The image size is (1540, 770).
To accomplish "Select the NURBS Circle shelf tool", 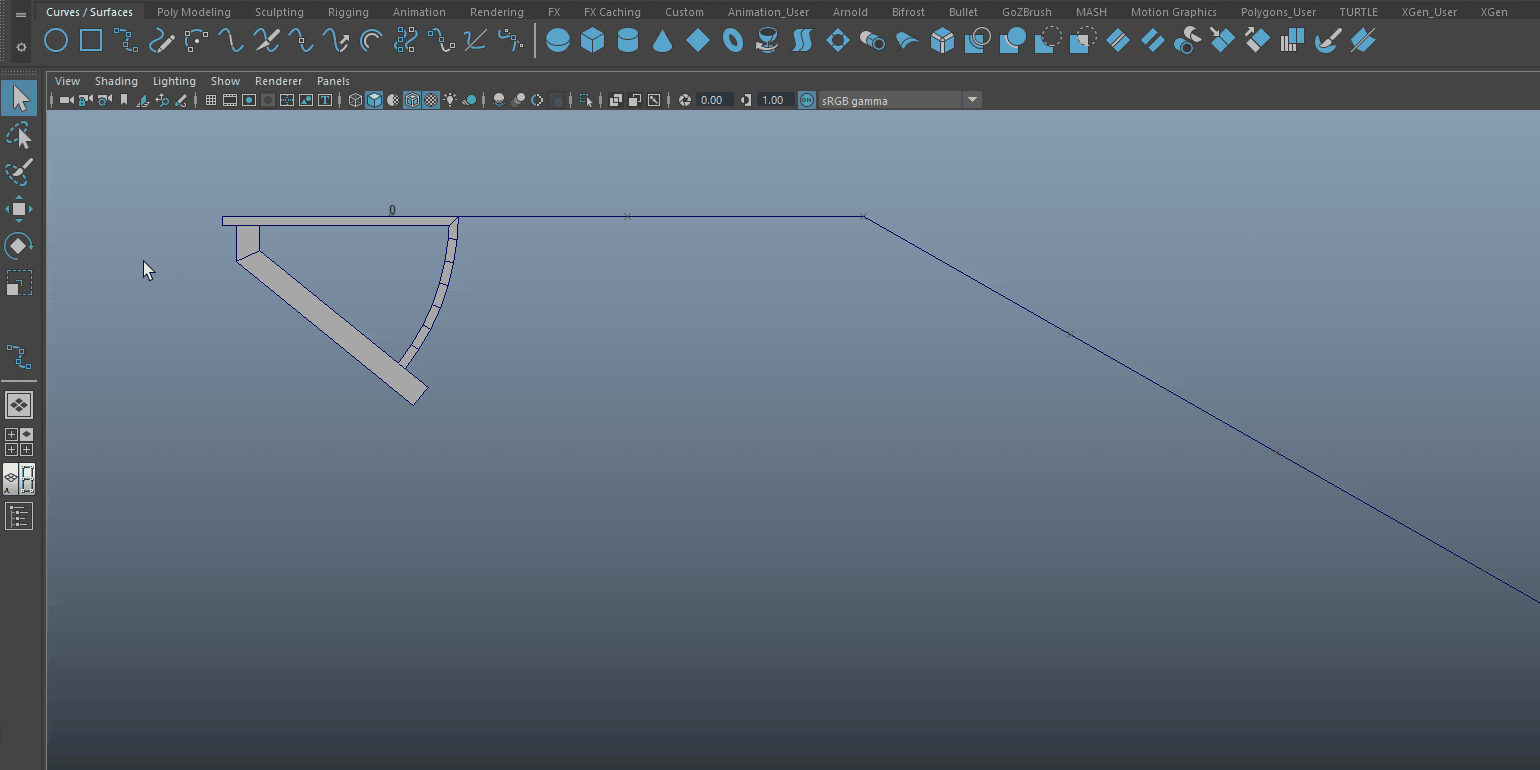I will click(56, 41).
